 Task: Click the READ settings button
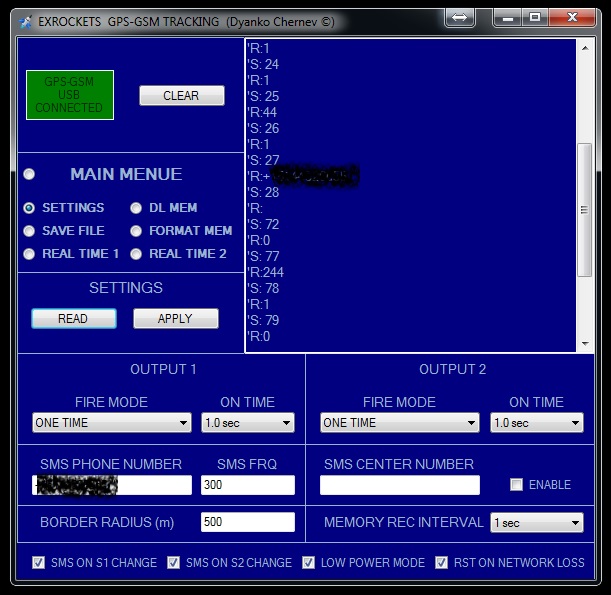[74, 318]
